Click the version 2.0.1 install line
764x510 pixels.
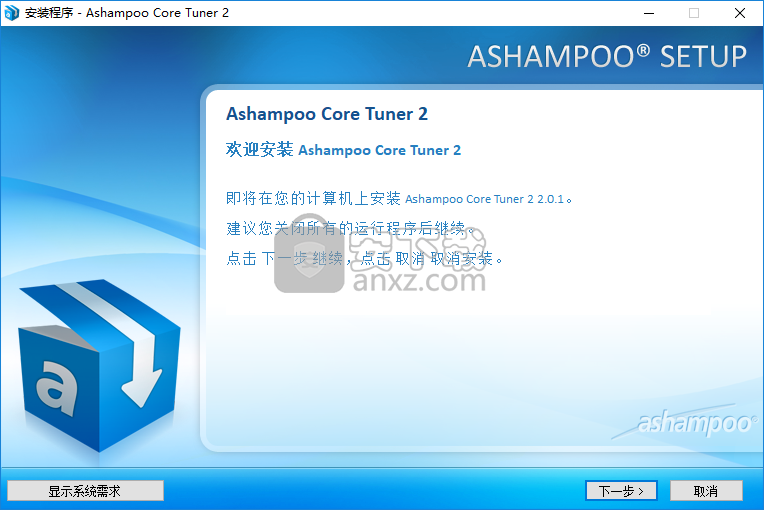(399, 198)
